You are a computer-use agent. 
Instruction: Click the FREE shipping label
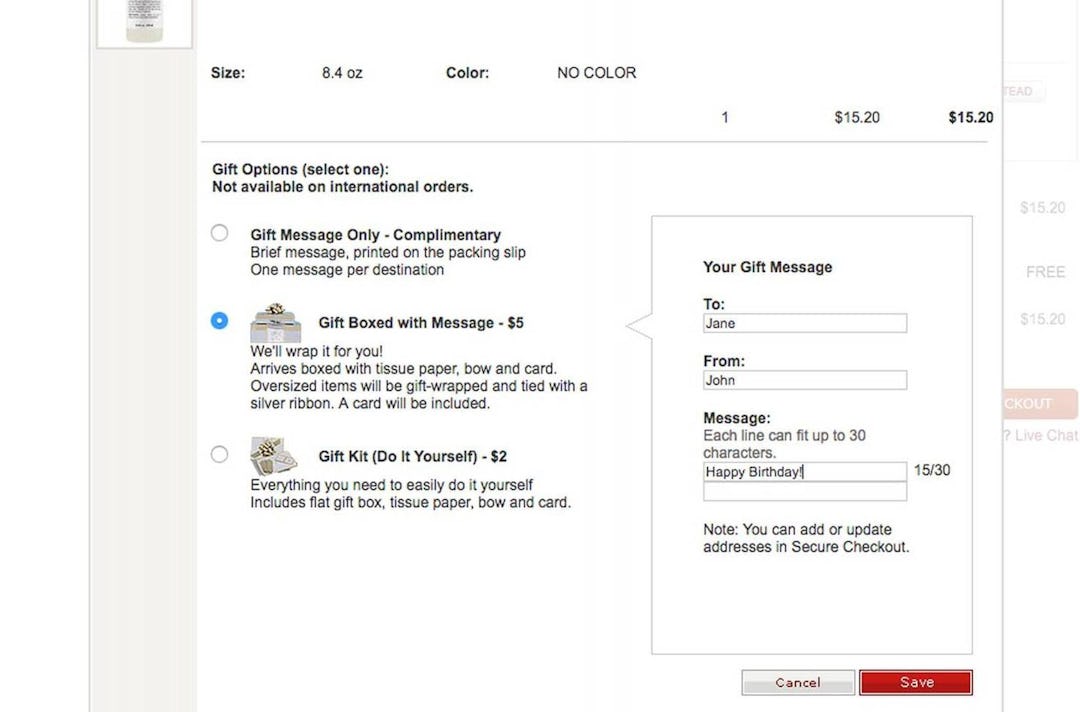[x=1045, y=271]
